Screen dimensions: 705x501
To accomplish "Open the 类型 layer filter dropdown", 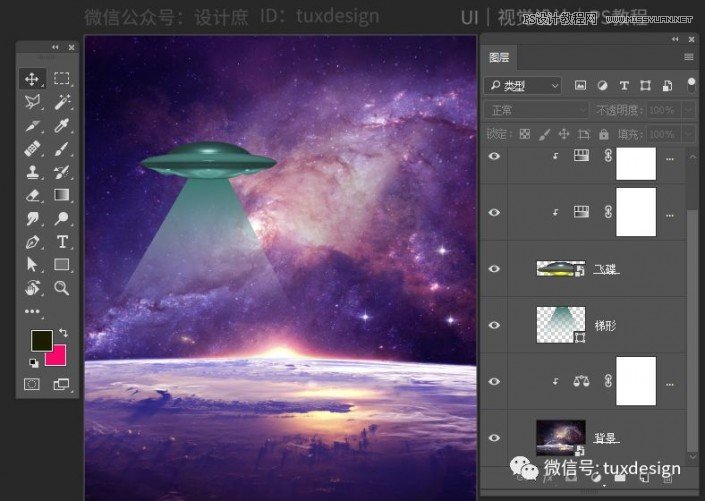I will coord(523,85).
